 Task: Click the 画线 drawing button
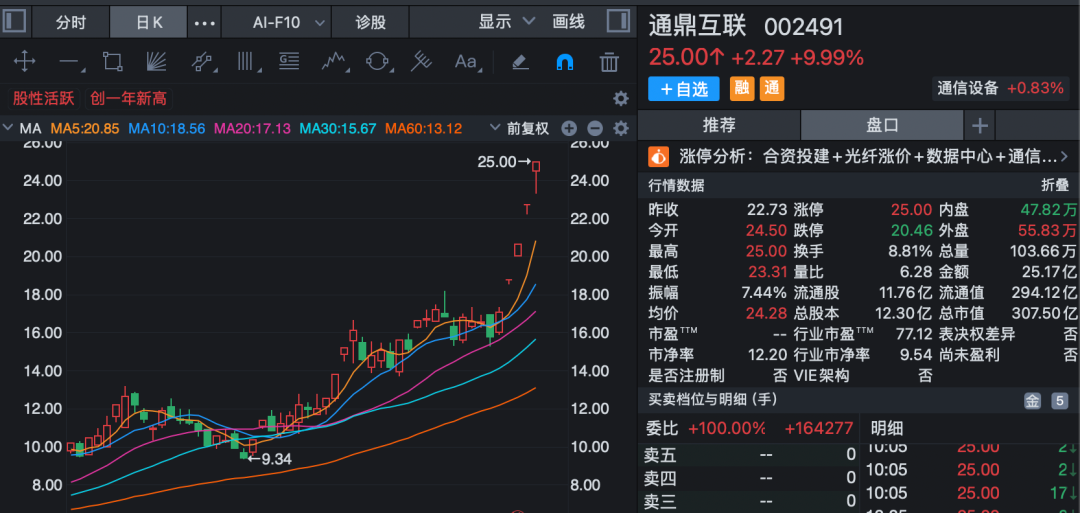[568, 21]
